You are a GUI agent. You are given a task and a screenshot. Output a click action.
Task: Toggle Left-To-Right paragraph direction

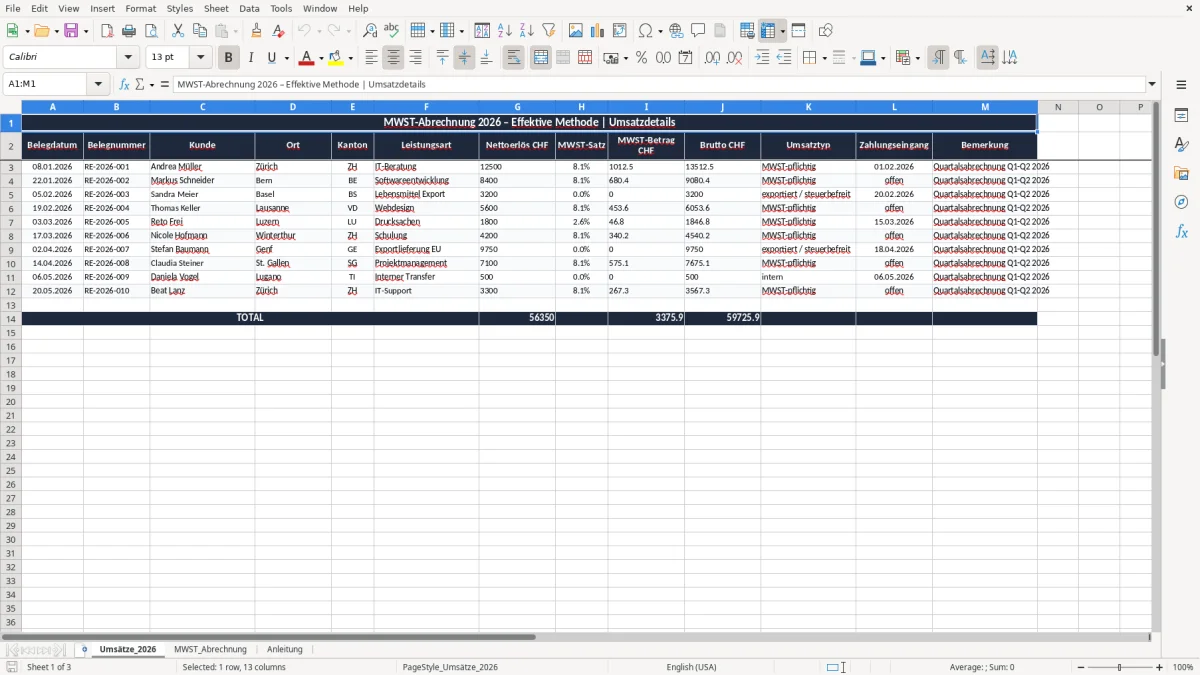click(x=938, y=58)
